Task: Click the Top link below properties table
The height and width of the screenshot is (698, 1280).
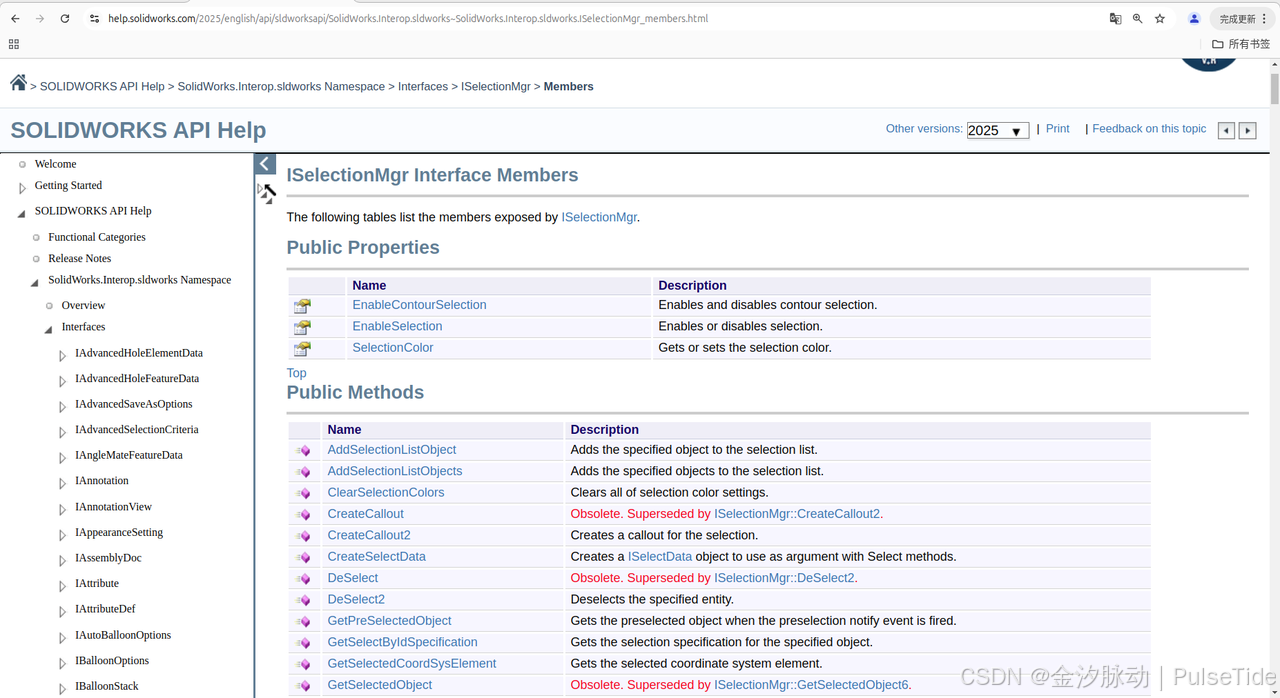Action: tap(296, 373)
